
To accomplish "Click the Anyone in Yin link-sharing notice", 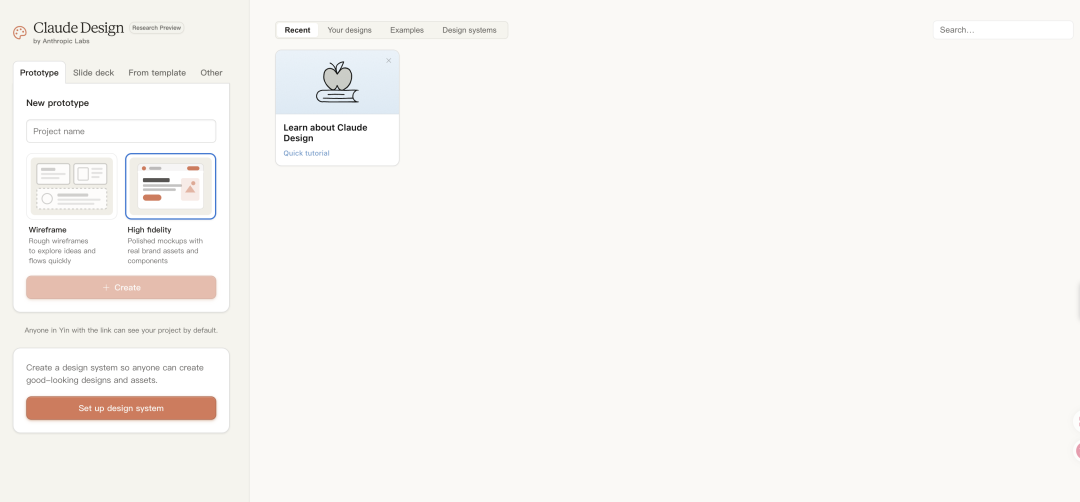I will coord(121,331).
